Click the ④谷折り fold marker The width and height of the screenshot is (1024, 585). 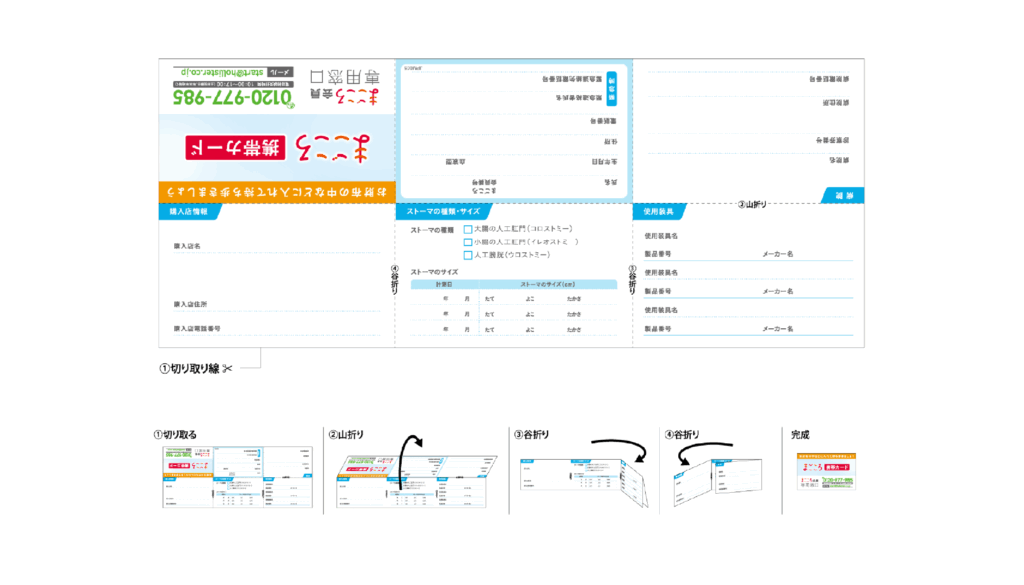coord(394,278)
